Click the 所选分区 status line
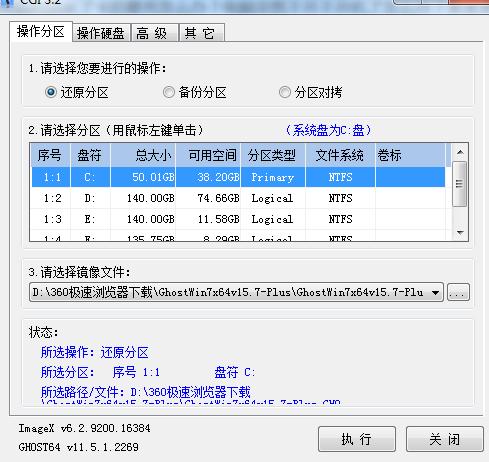Viewport: 489px width, 462px height. (x=148, y=372)
